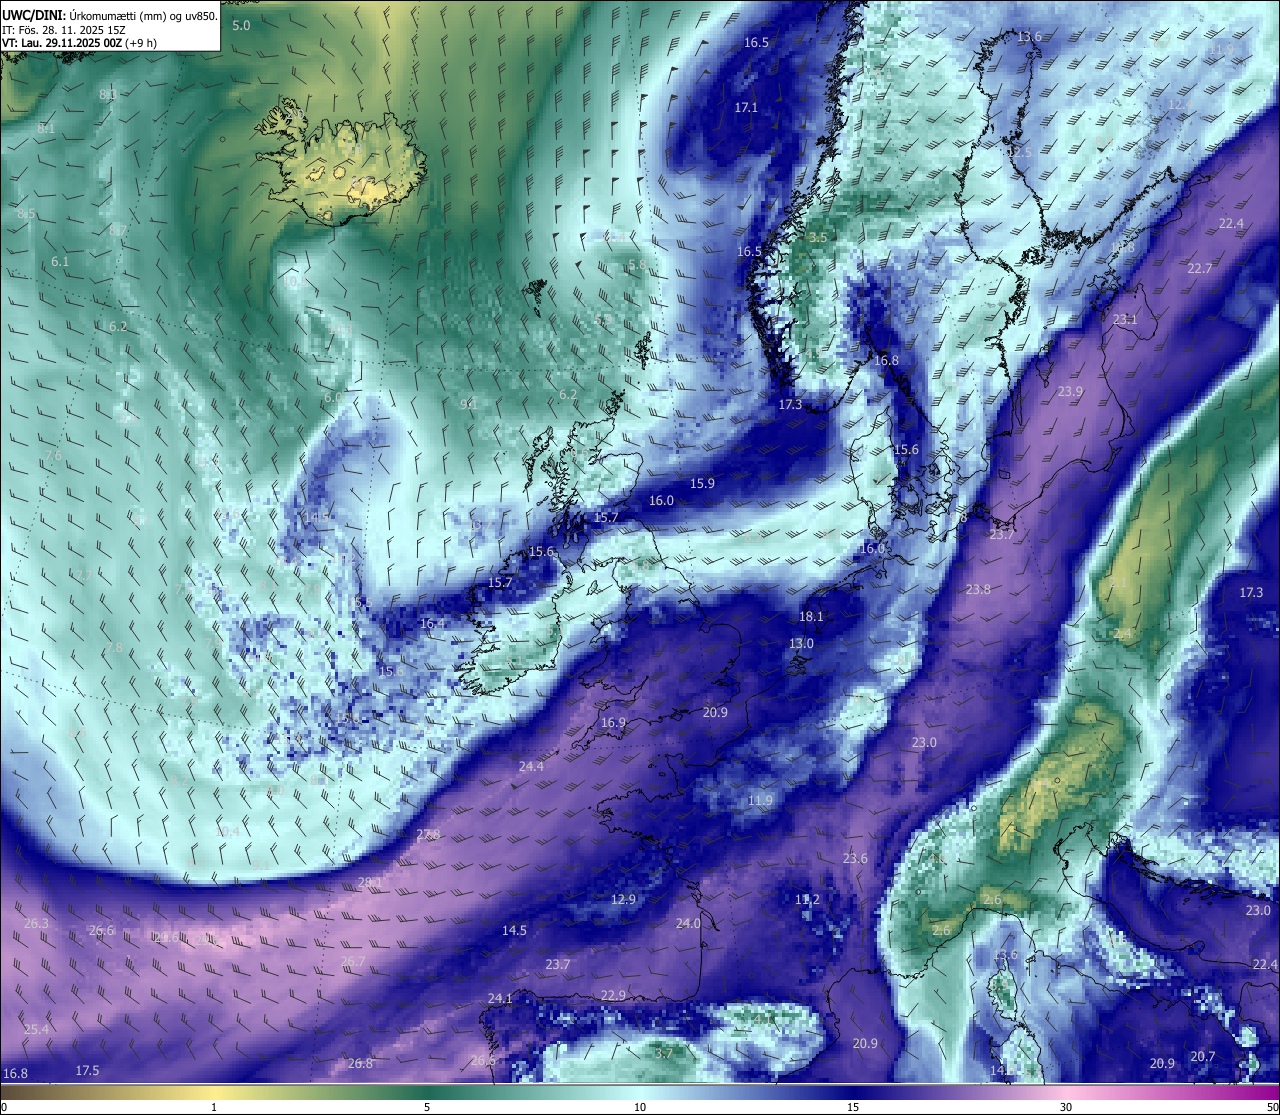Click the '18.1' map value
The height and width of the screenshot is (1115, 1280).
click(811, 617)
